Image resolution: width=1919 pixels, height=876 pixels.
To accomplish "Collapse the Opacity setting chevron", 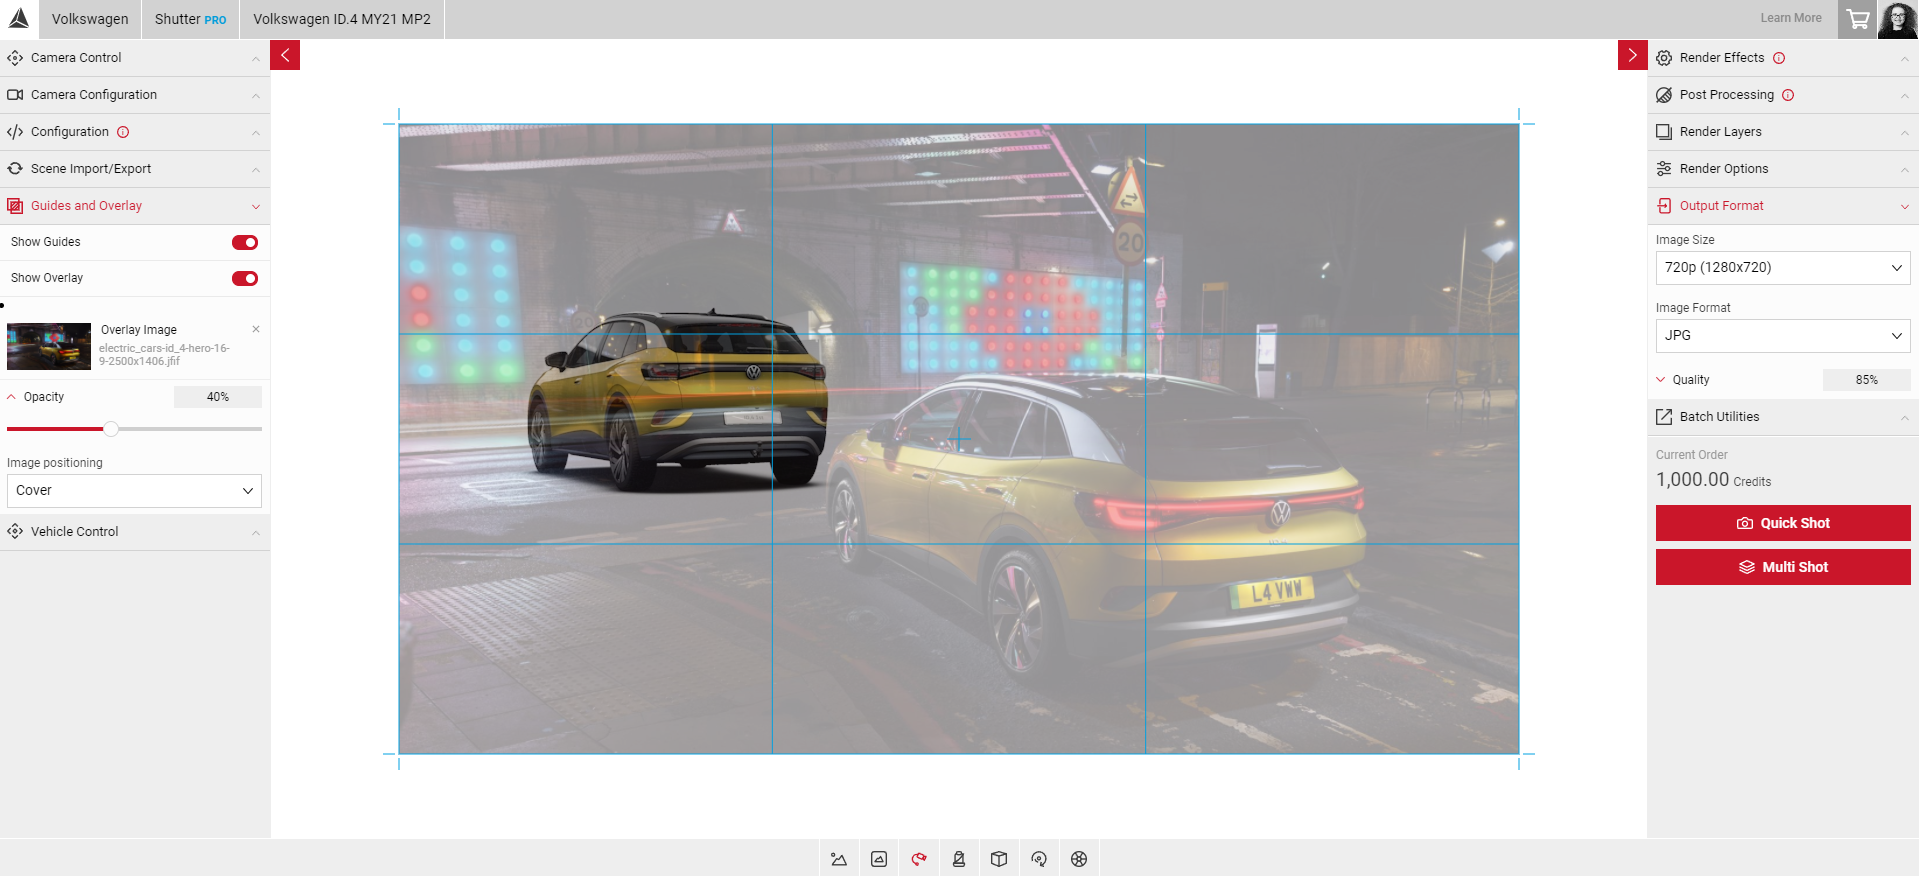I will tap(12, 397).
